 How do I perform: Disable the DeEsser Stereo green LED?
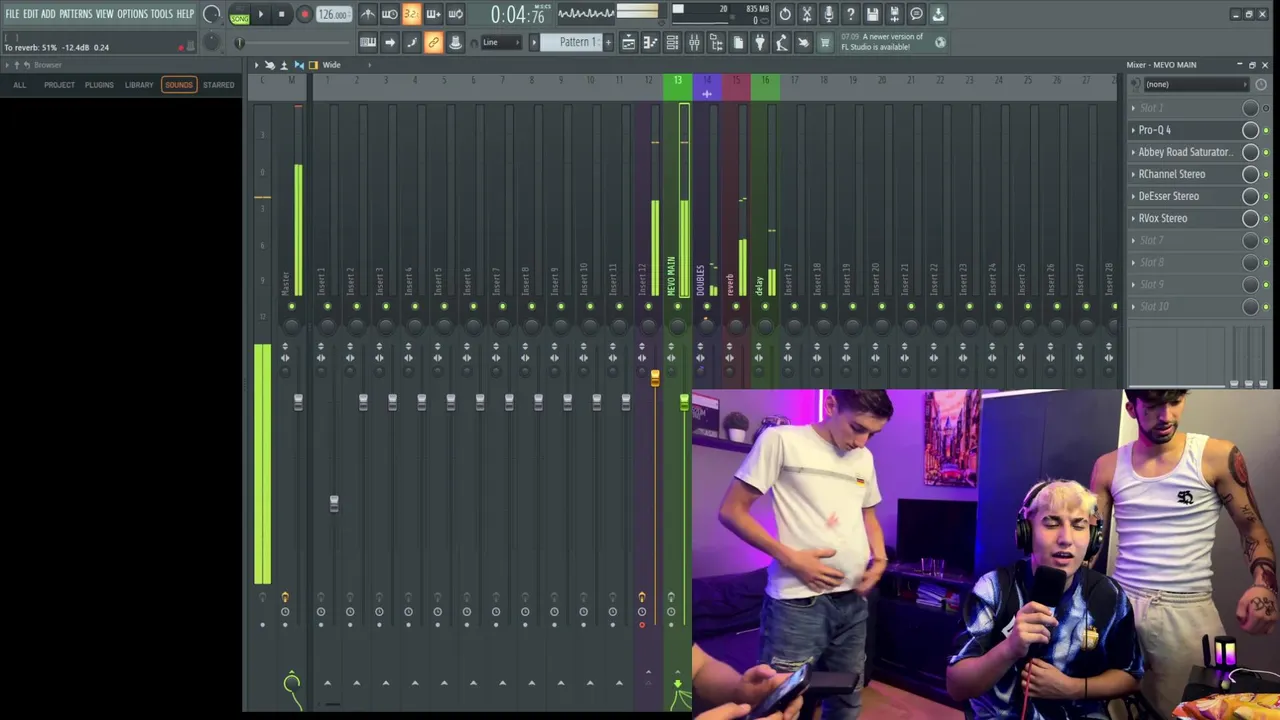pyautogui.click(x=1266, y=196)
